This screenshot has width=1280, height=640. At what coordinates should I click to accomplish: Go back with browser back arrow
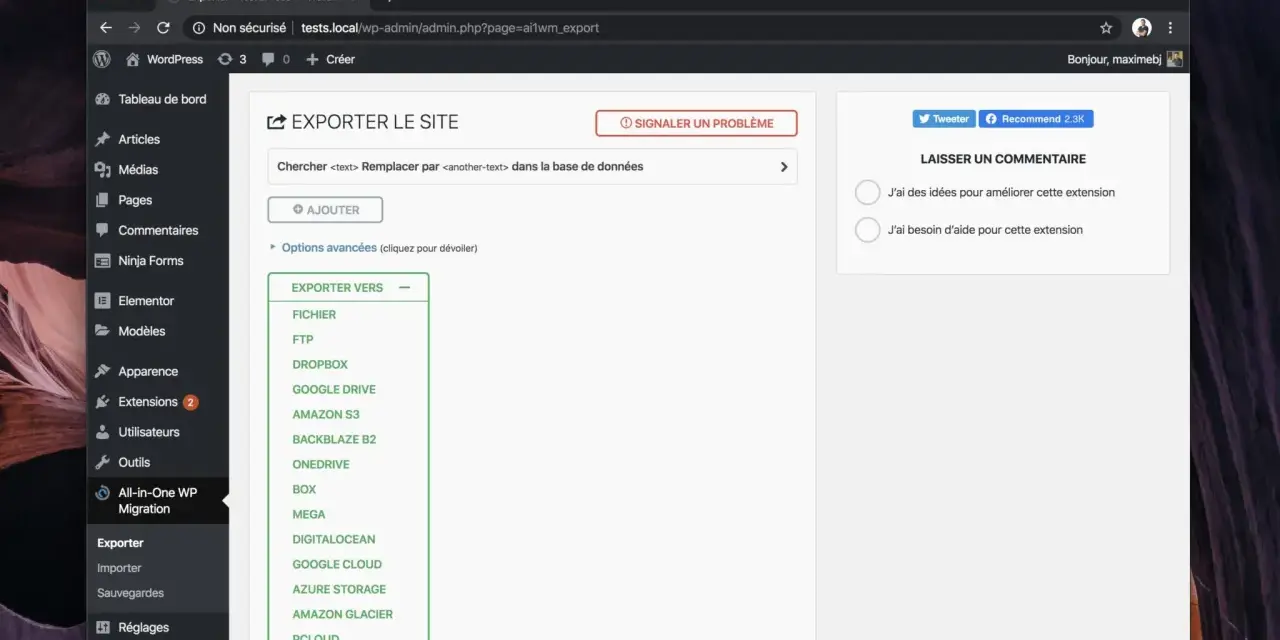(x=106, y=28)
